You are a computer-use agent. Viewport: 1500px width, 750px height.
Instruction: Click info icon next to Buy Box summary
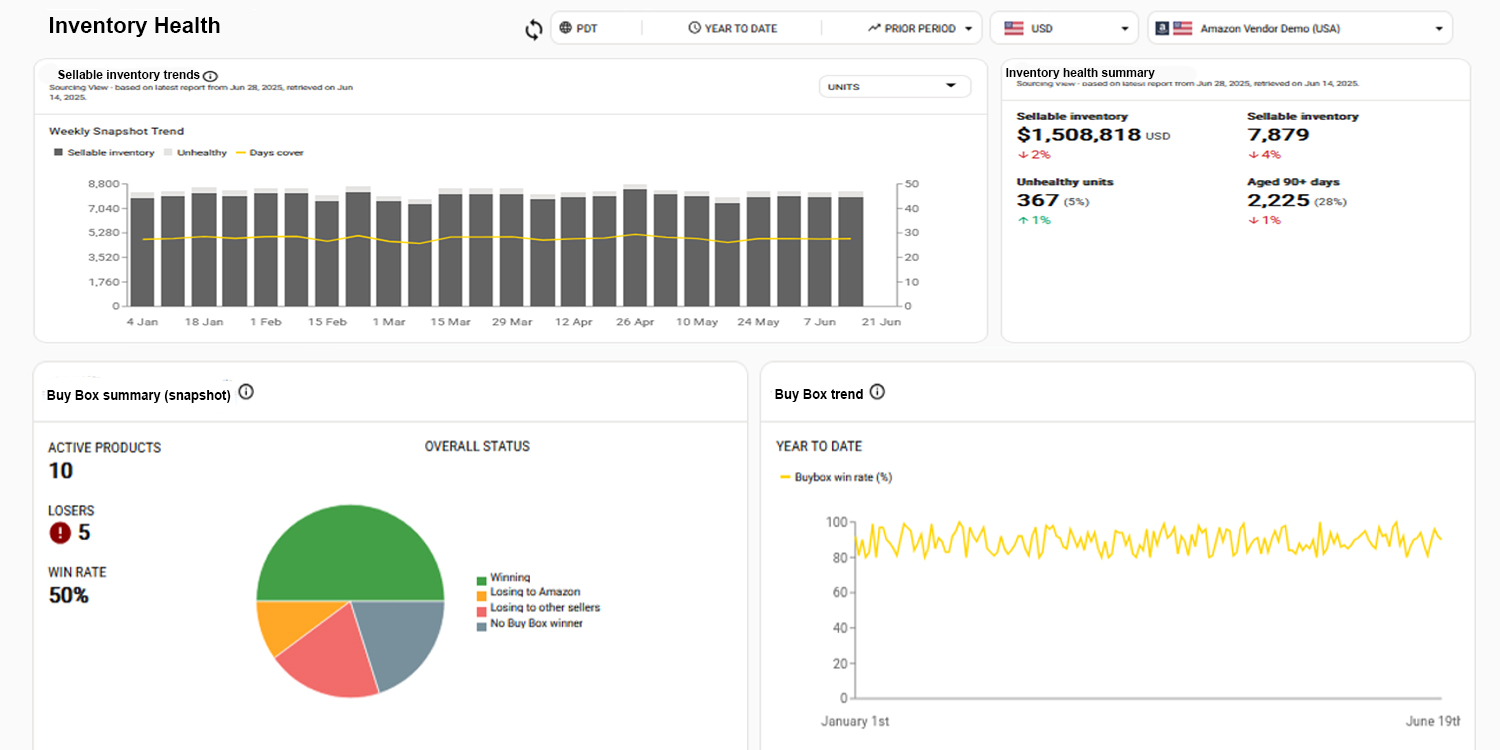246,392
